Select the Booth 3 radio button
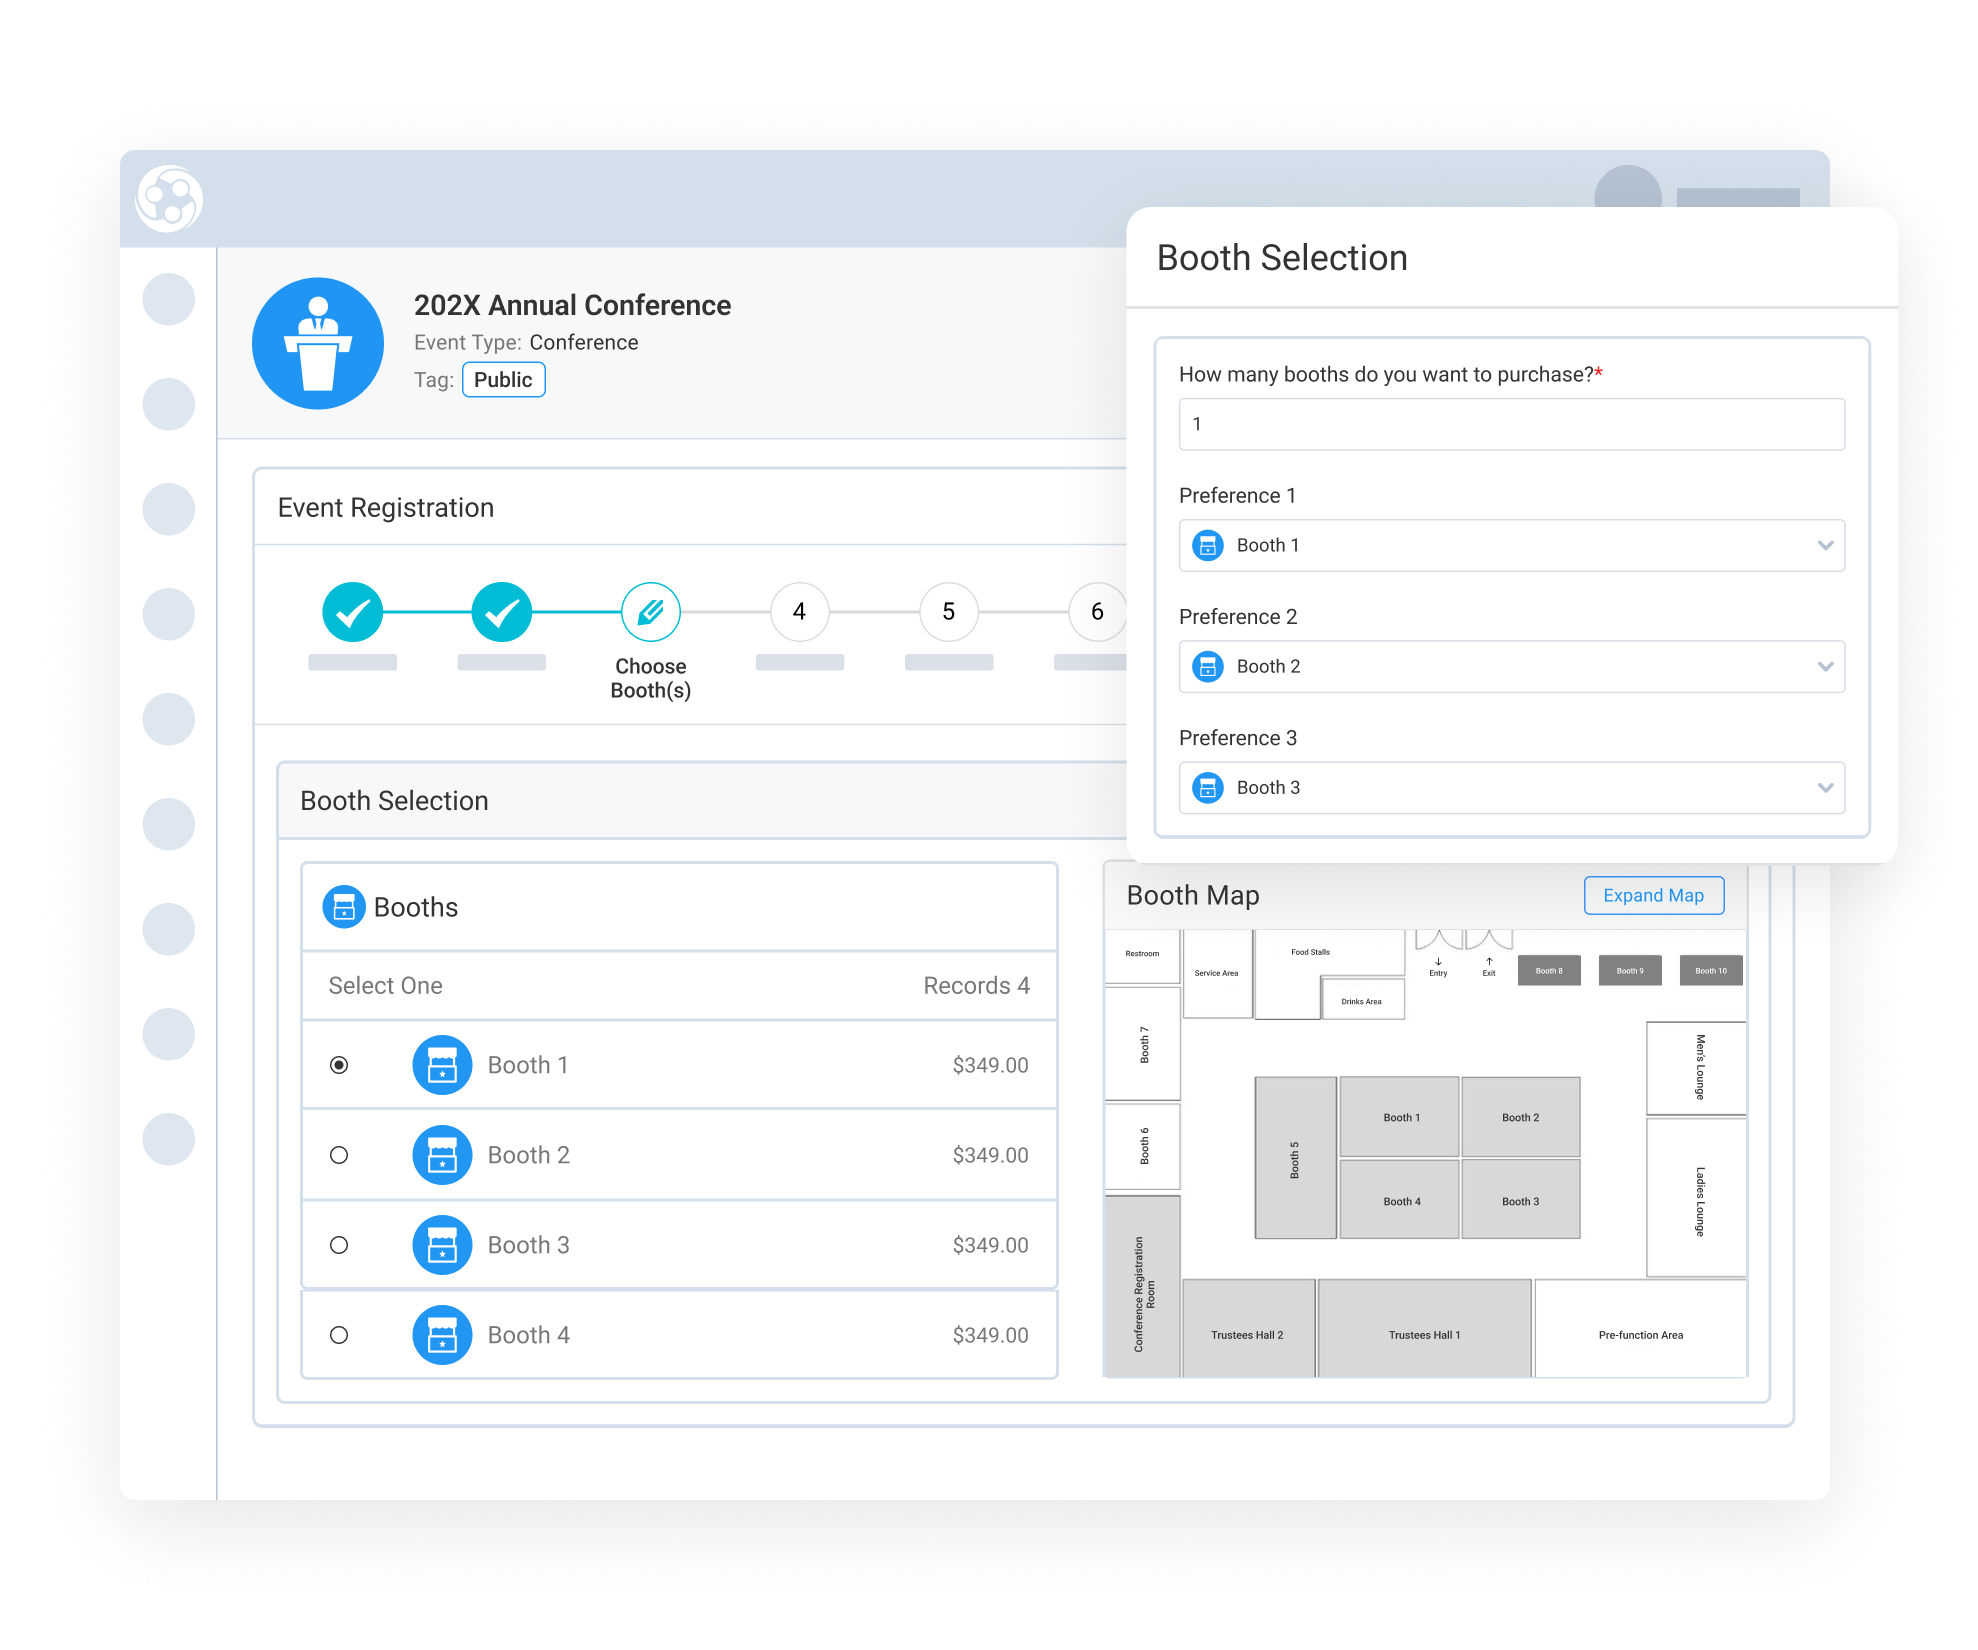 tap(339, 1245)
